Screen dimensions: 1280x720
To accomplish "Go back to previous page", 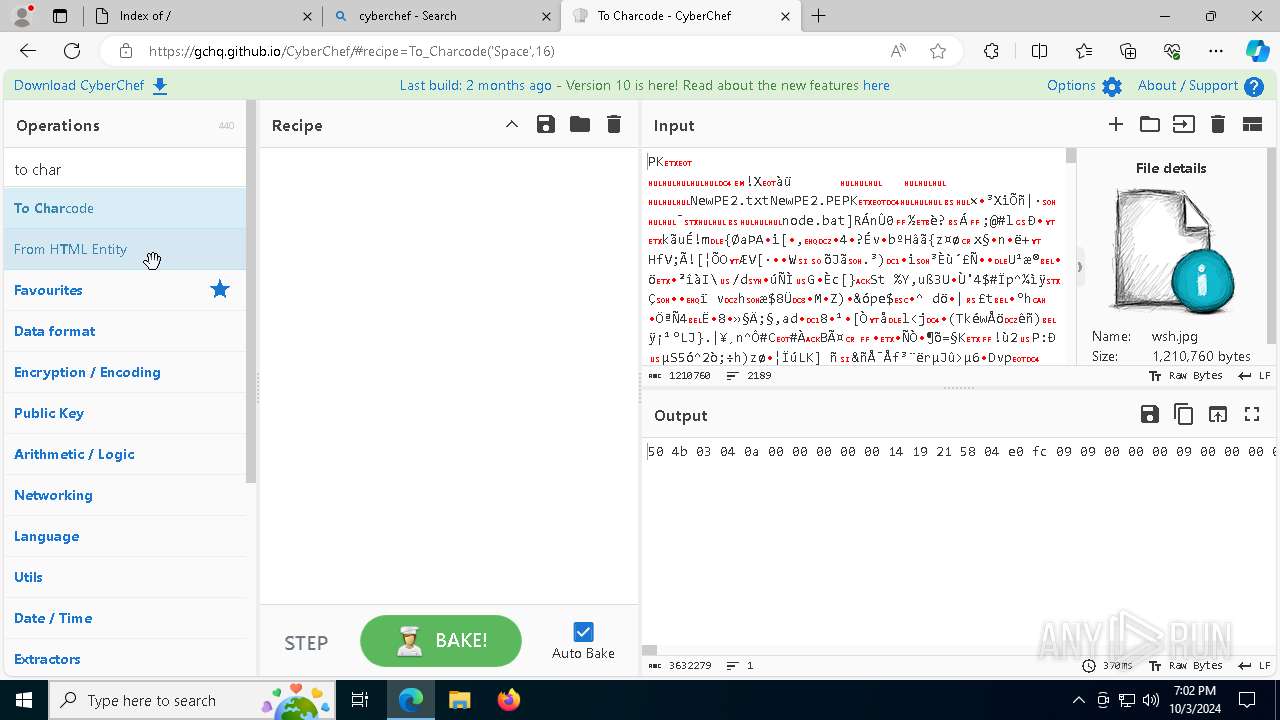I will 28,51.
